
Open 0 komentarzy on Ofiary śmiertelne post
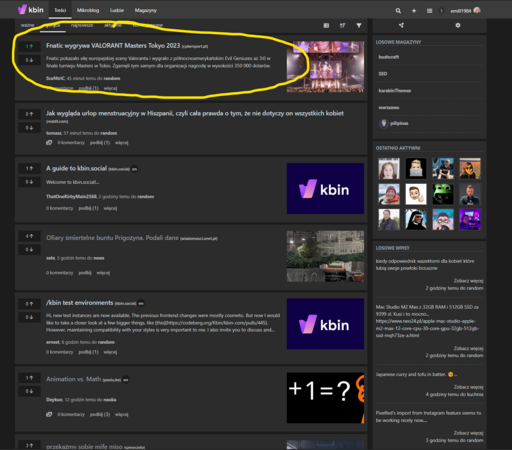click(59, 273)
